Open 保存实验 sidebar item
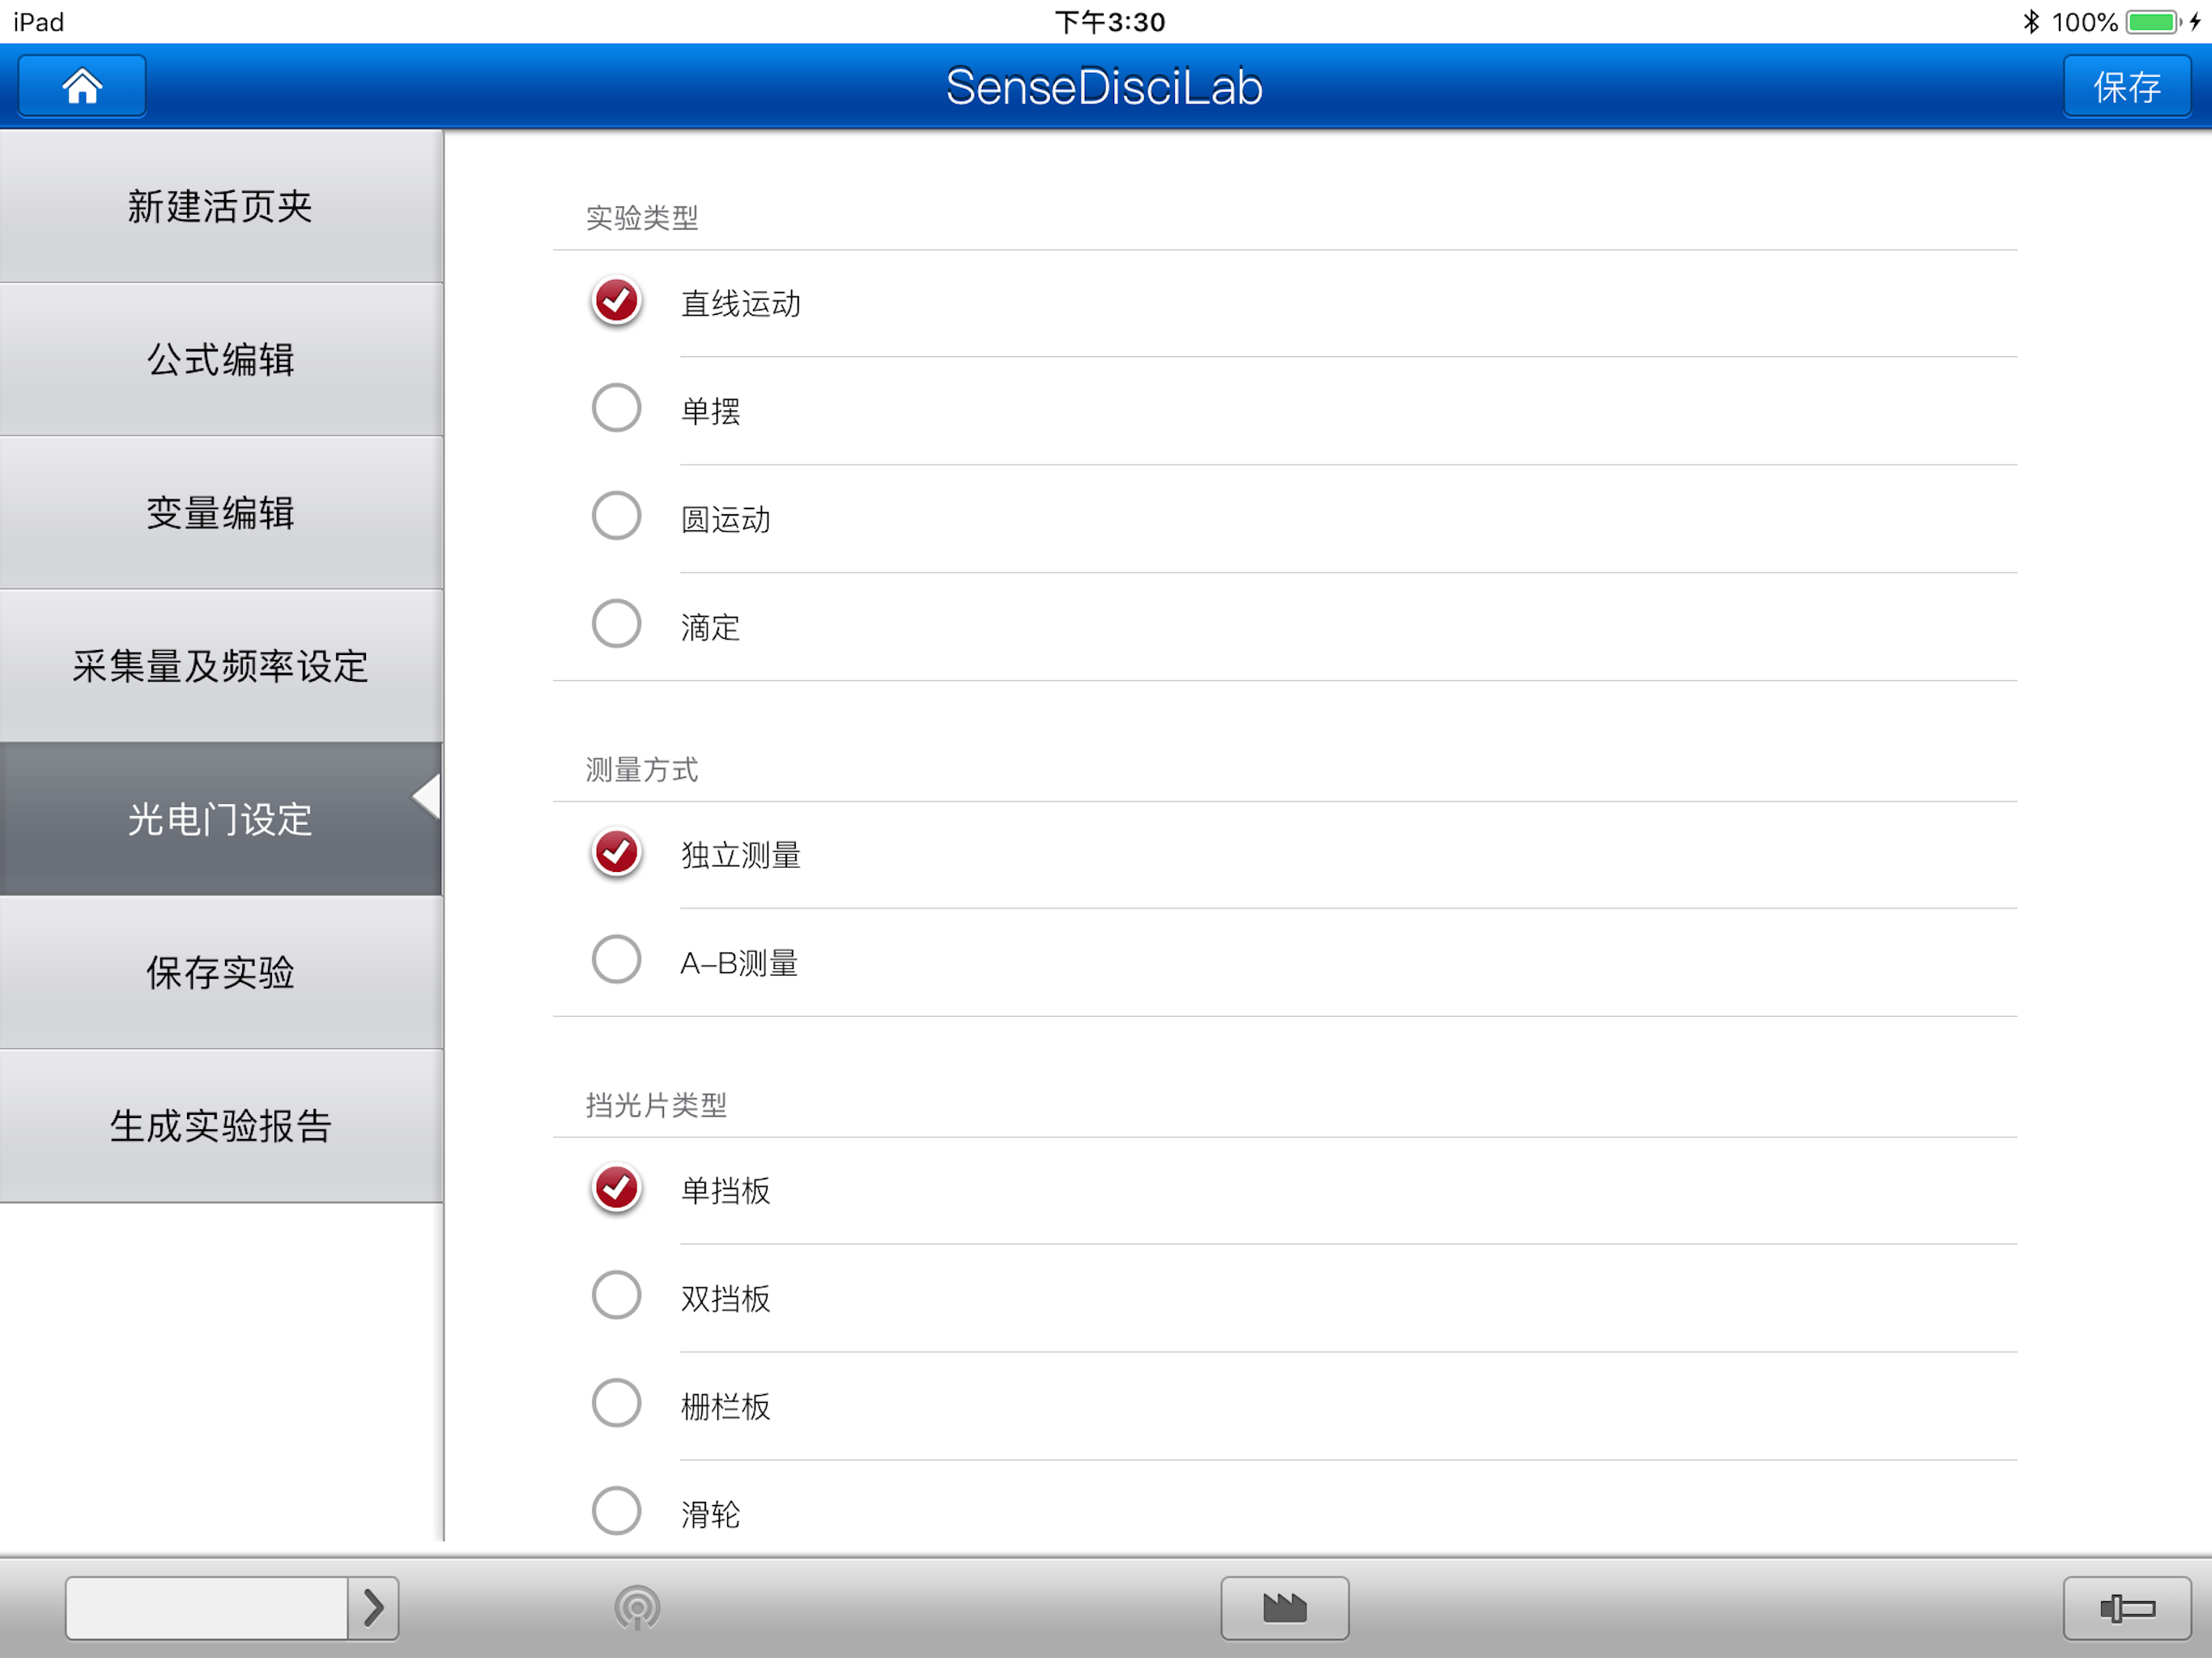The image size is (2212, 1658). pos(221,972)
